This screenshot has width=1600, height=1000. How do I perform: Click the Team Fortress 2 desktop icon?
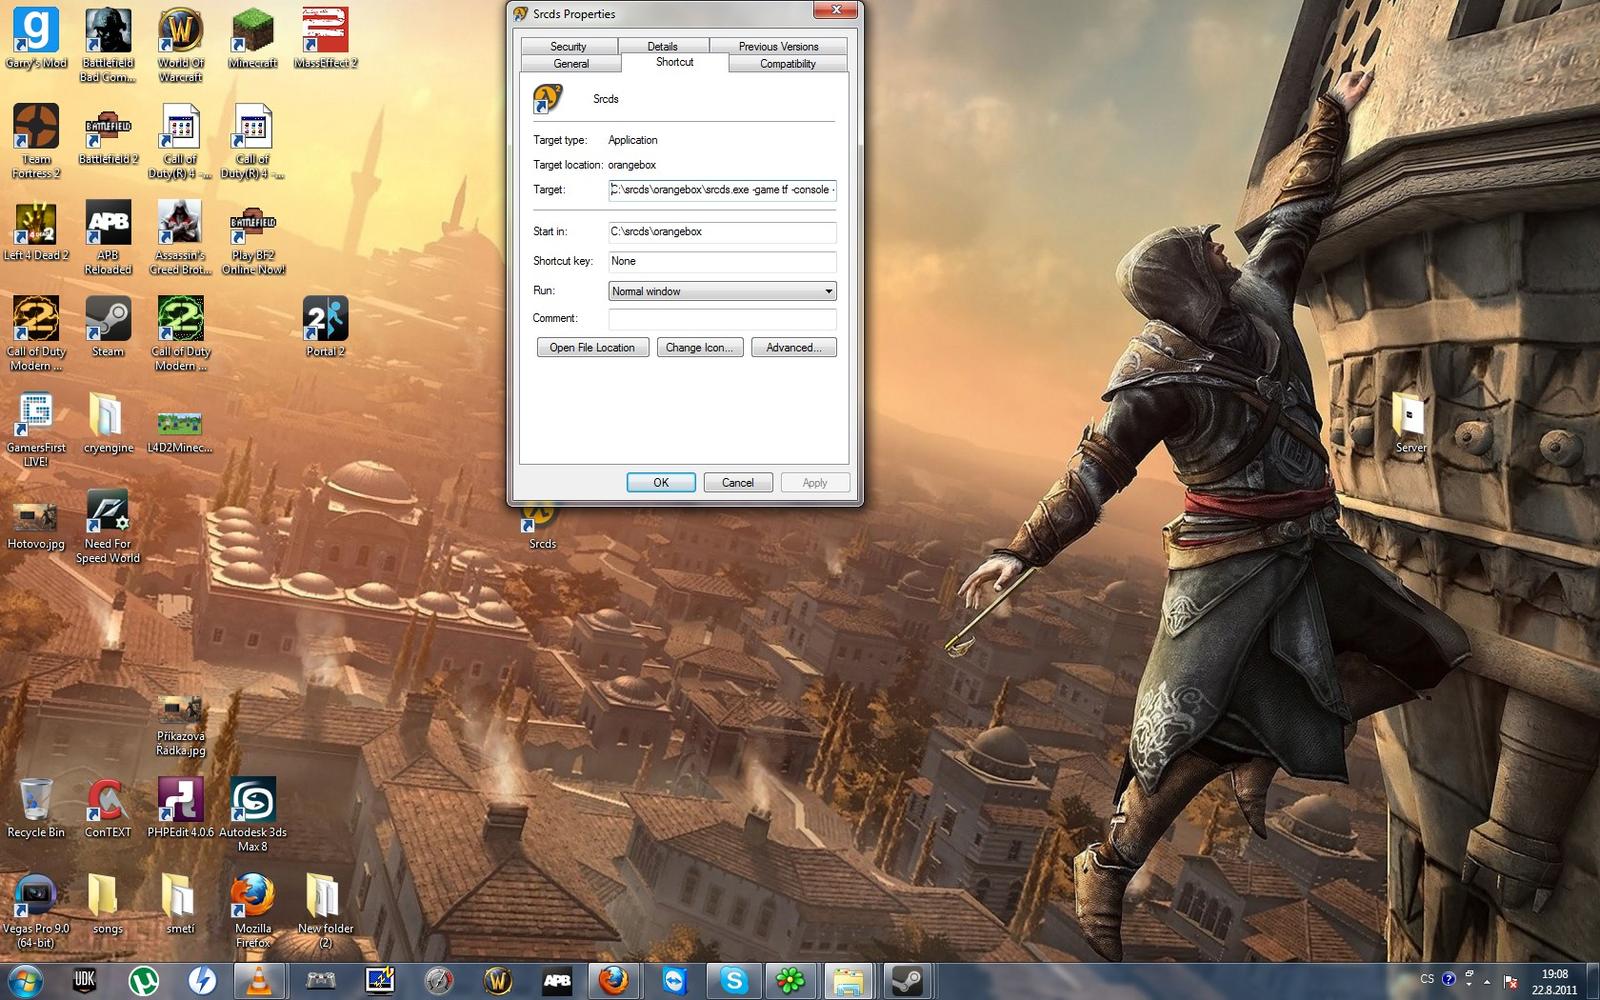click(36, 141)
